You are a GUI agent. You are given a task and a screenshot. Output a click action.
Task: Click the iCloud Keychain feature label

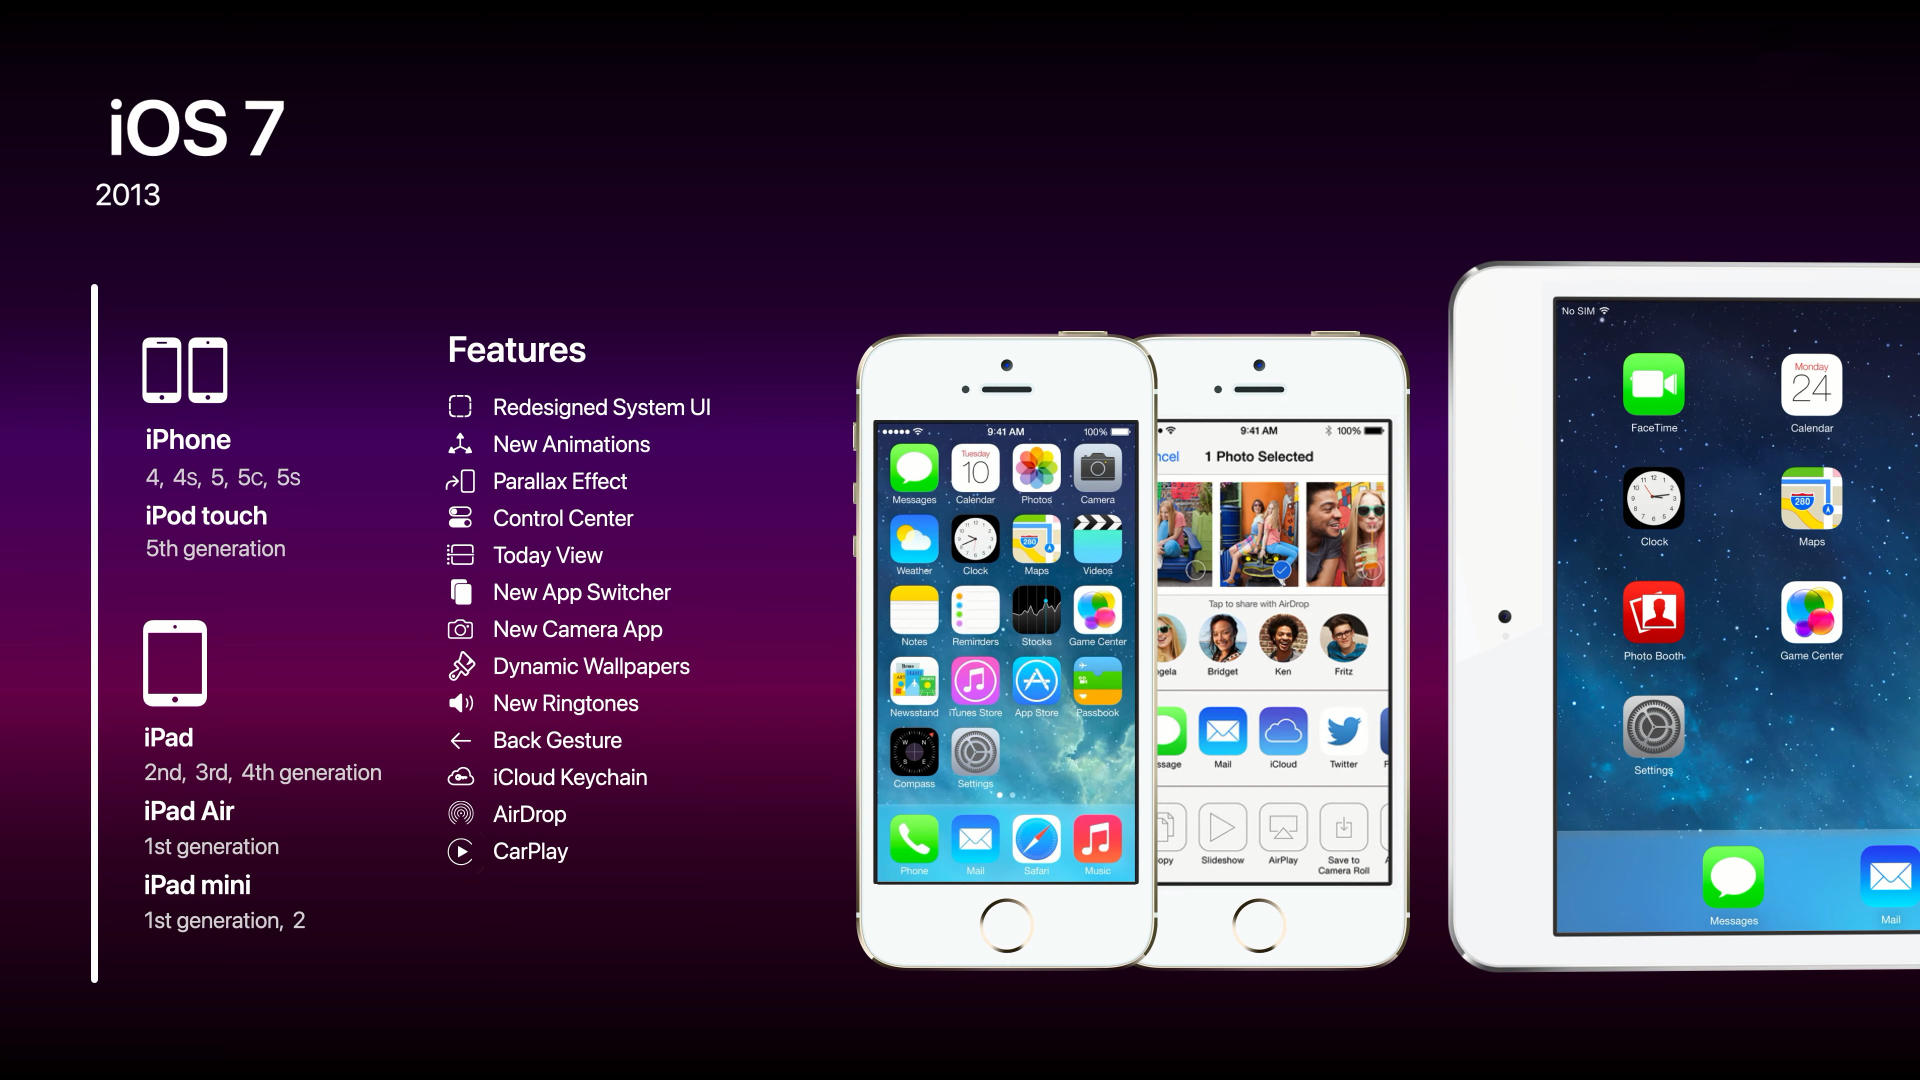(570, 777)
